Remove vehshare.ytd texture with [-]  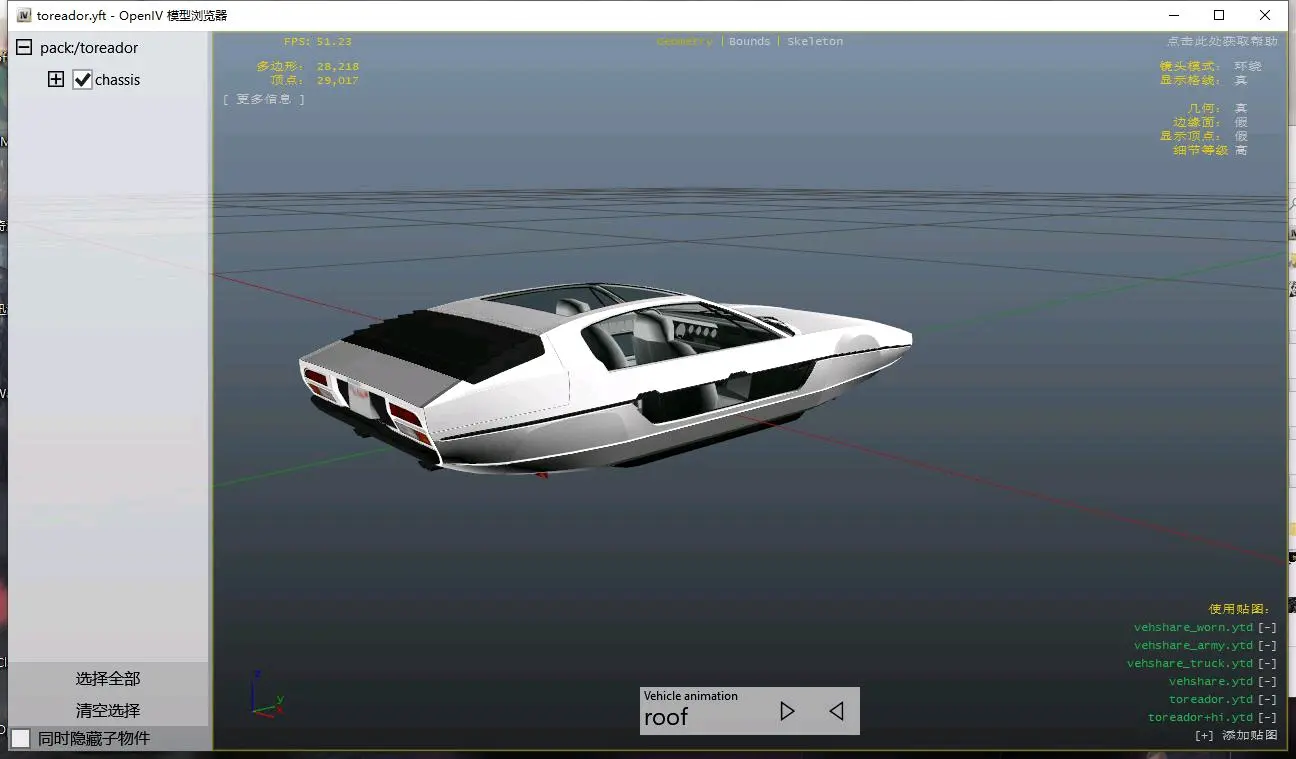1267,682
